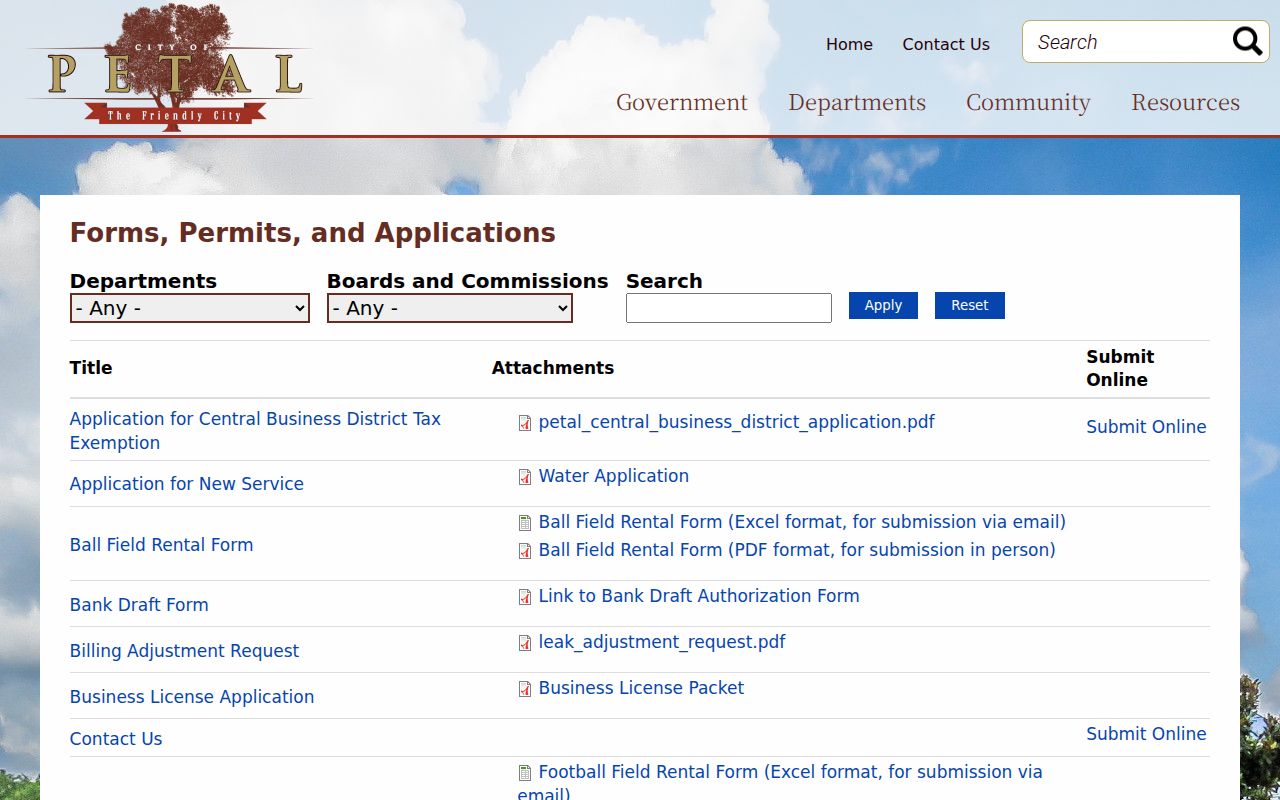Open the Ball Field Rental Form title link
Screen dimensions: 1280x800
161,545
